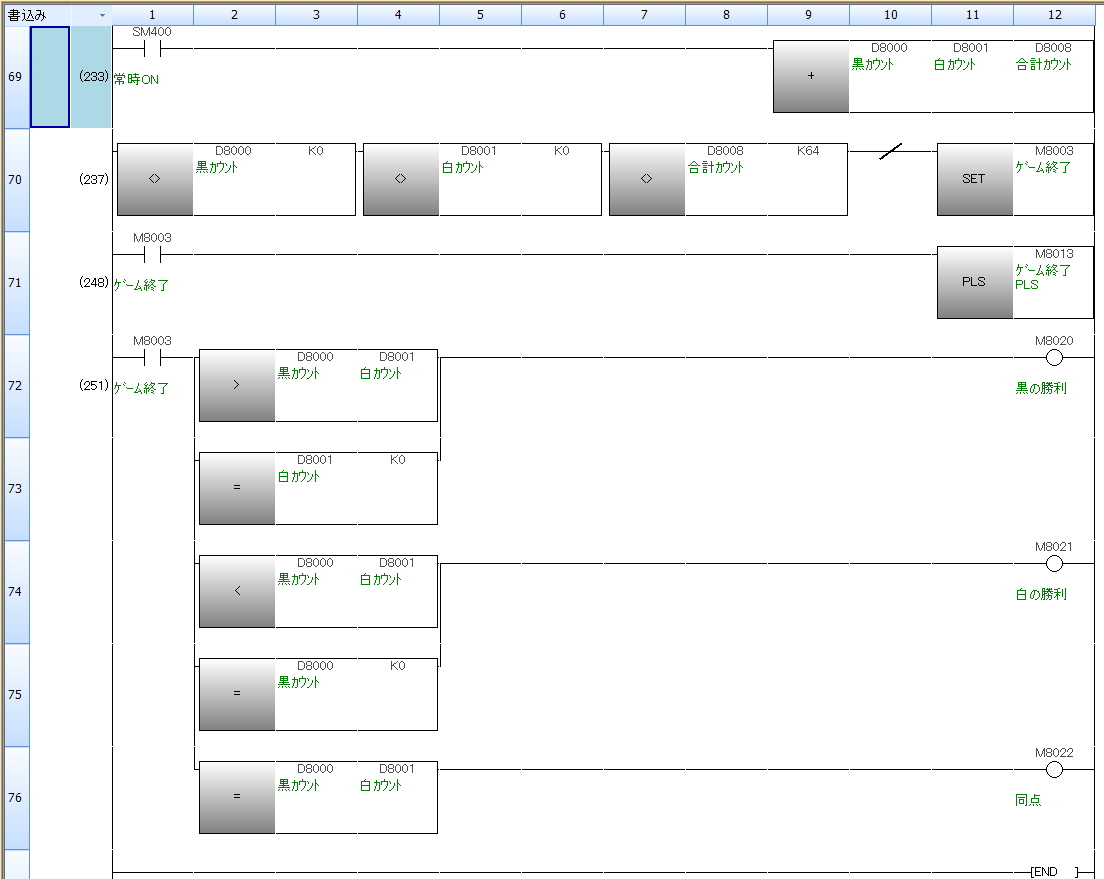Click row header 70
Image resolution: width=1104 pixels, height=879 pixels.
click(x=15, y=180)
